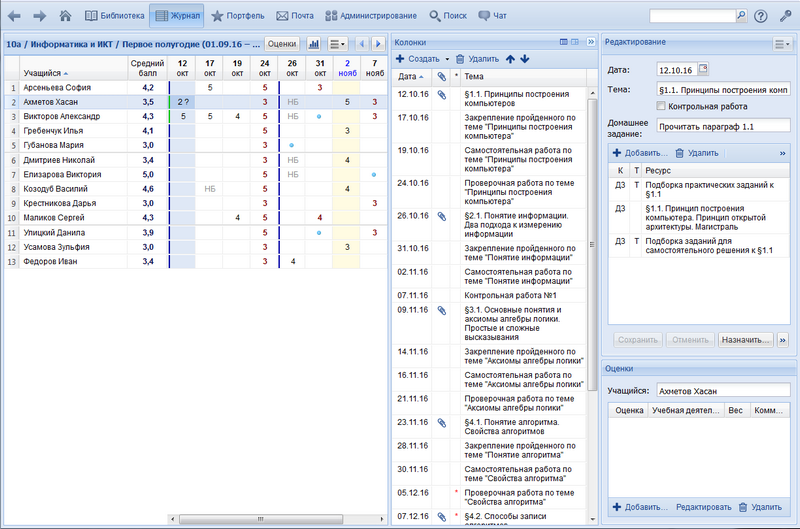The width and height of the screenshot is (800, 529).
Task: Click the statistics chart icon in journal header
Action: pos(313,44)
